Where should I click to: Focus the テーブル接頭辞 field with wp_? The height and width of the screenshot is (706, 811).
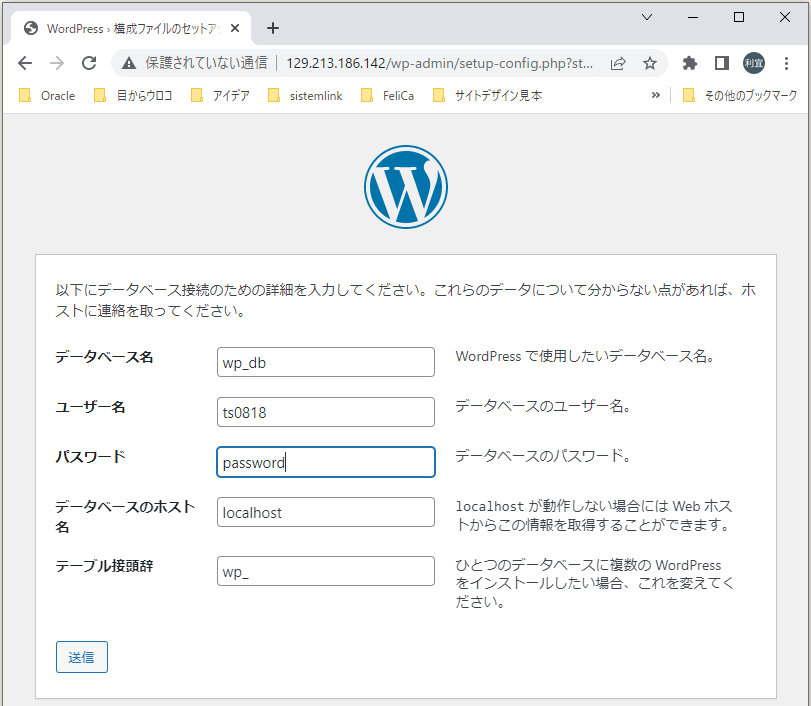(x=326, y=571)
